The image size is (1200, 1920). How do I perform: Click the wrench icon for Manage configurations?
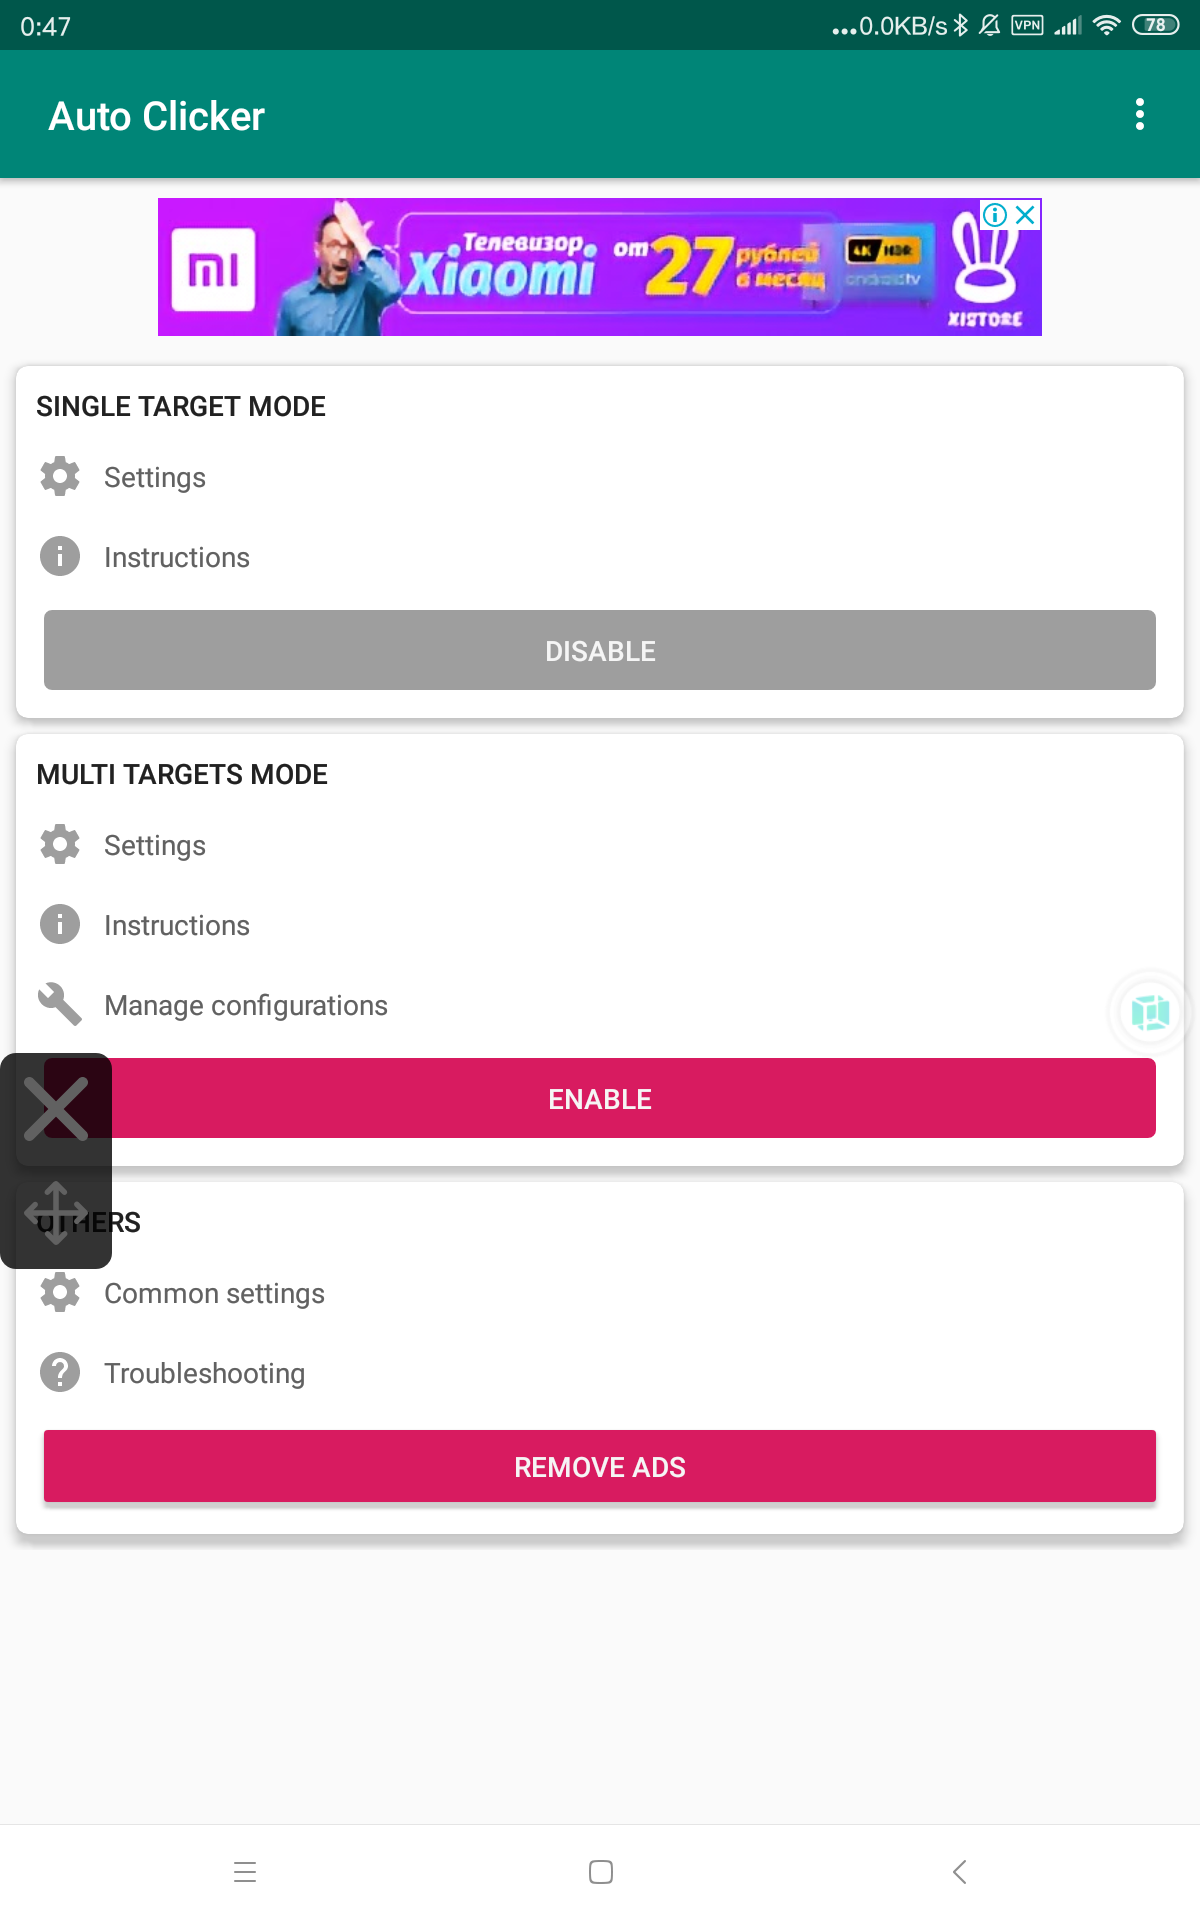[x=60, y=1004]
